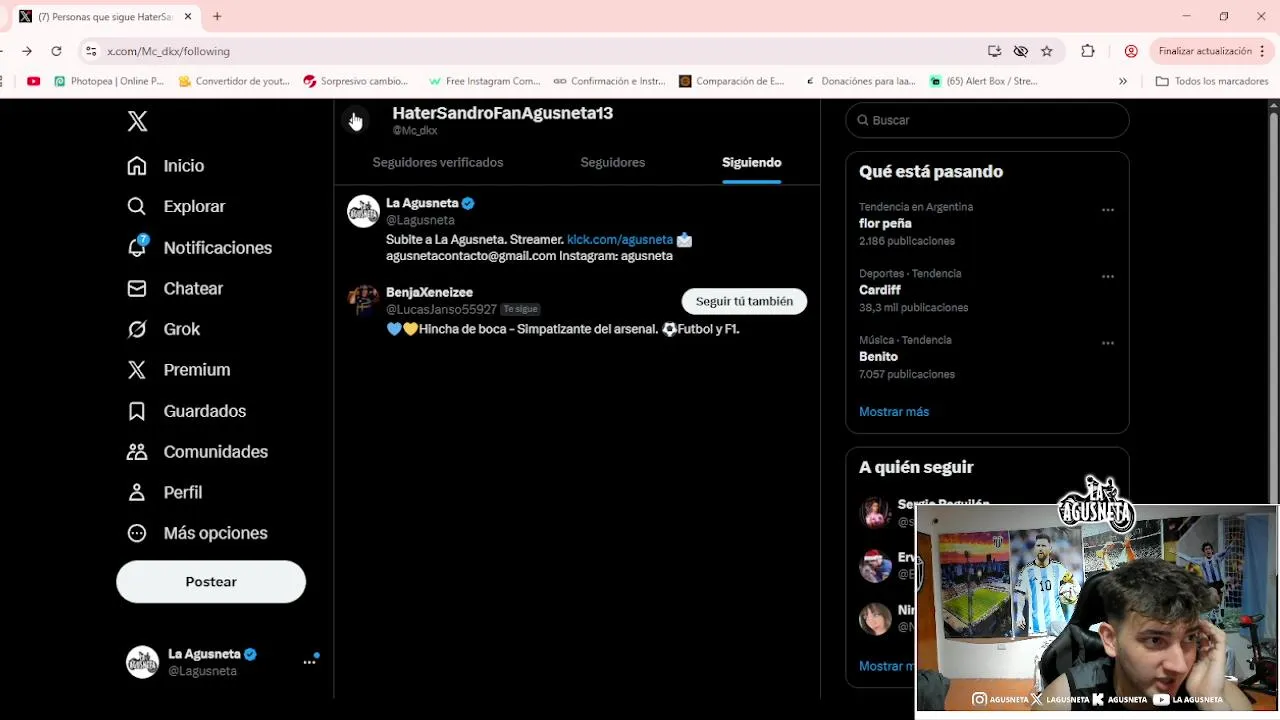Open BenjaXeneizee profile avatar
The width and height of the screenshot is (1280, 720).
point(363,300)
